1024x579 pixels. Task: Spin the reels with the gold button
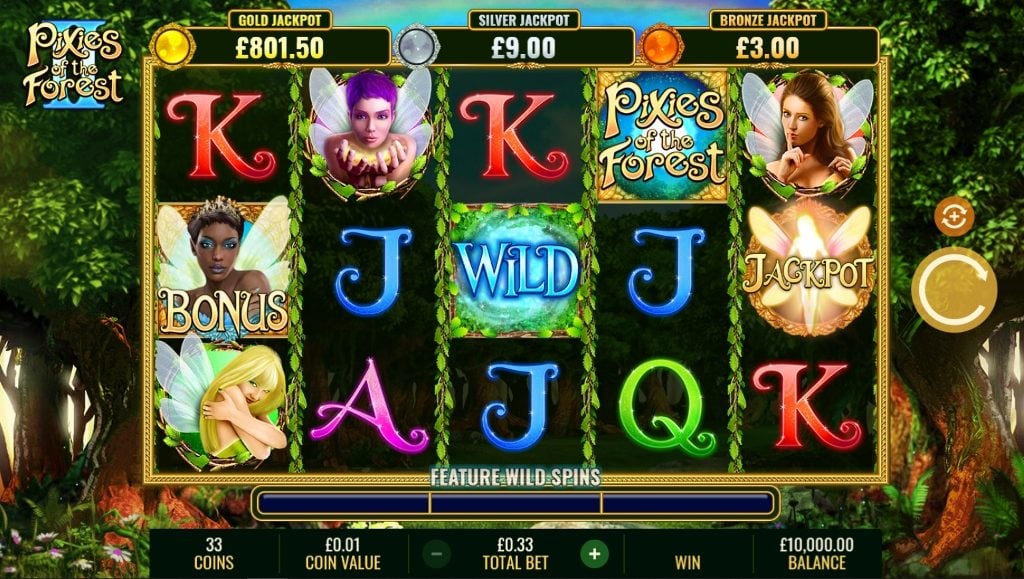[954, 289]
